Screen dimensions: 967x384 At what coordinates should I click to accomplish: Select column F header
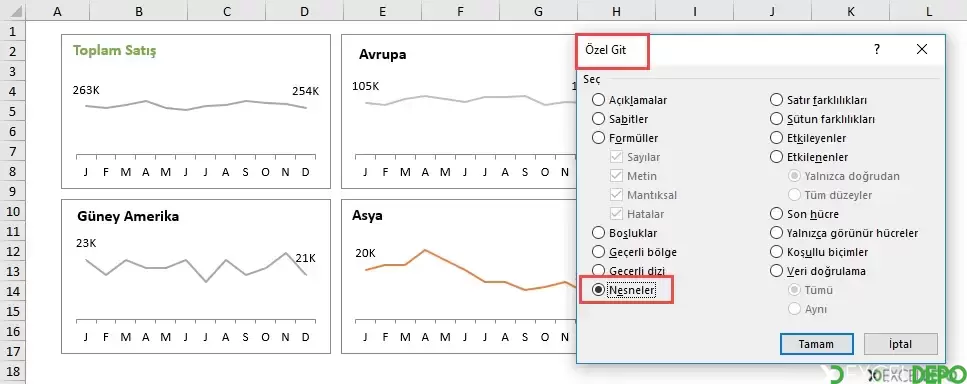click(x=461, y=11)
